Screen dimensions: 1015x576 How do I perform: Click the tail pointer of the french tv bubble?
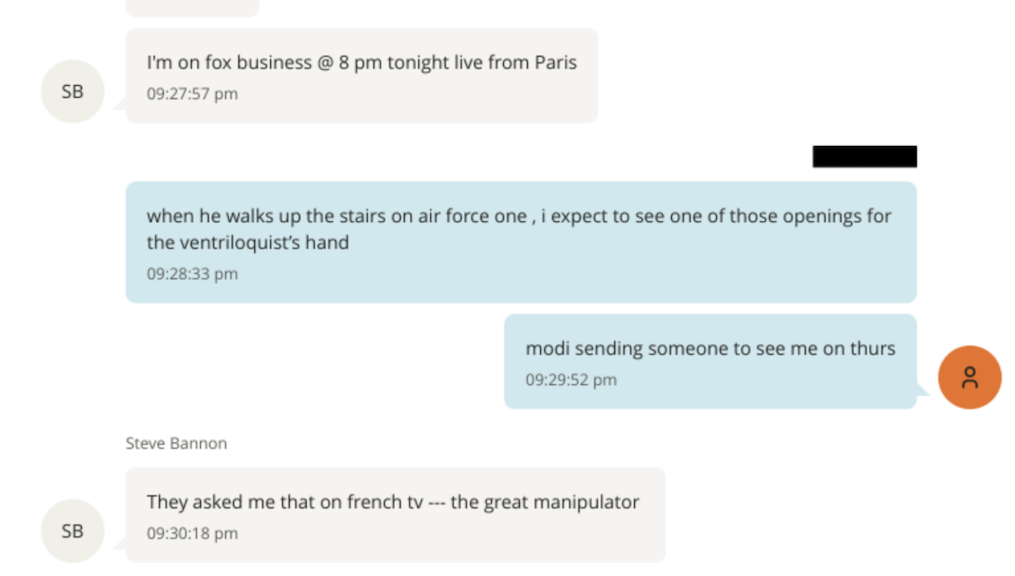coord(119,545)
